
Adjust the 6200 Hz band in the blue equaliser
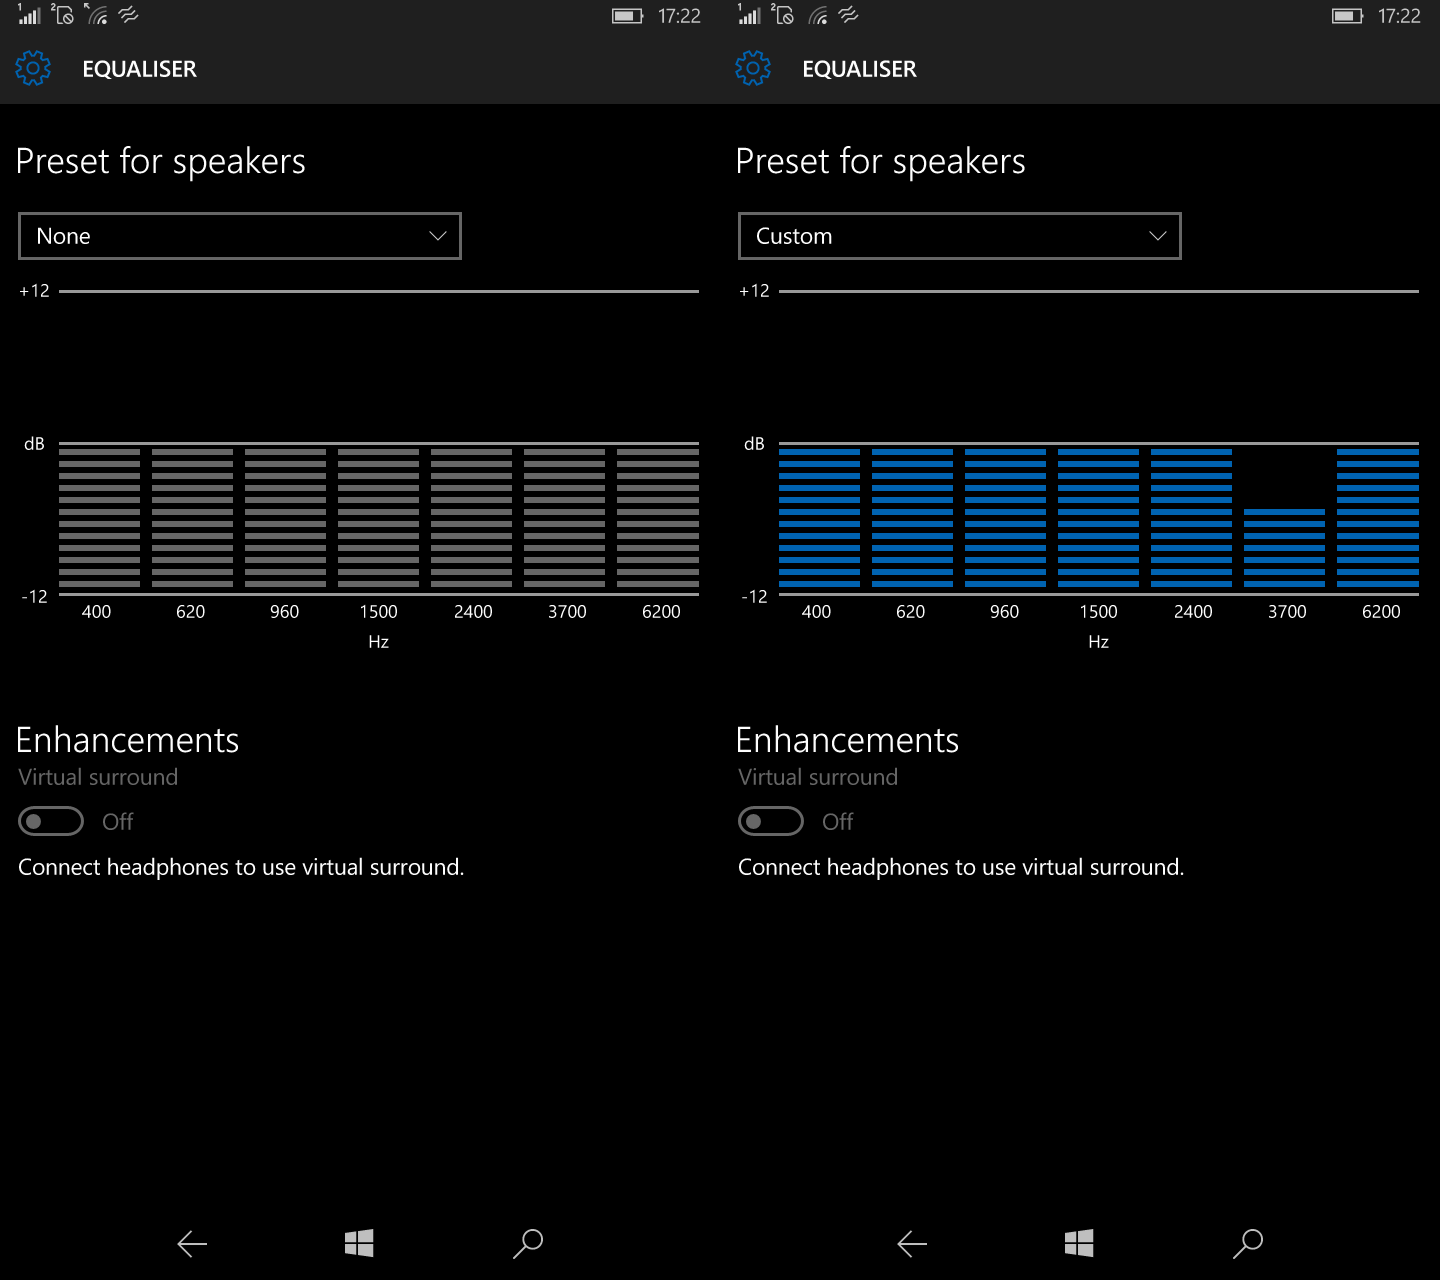tap(1378, 518)
